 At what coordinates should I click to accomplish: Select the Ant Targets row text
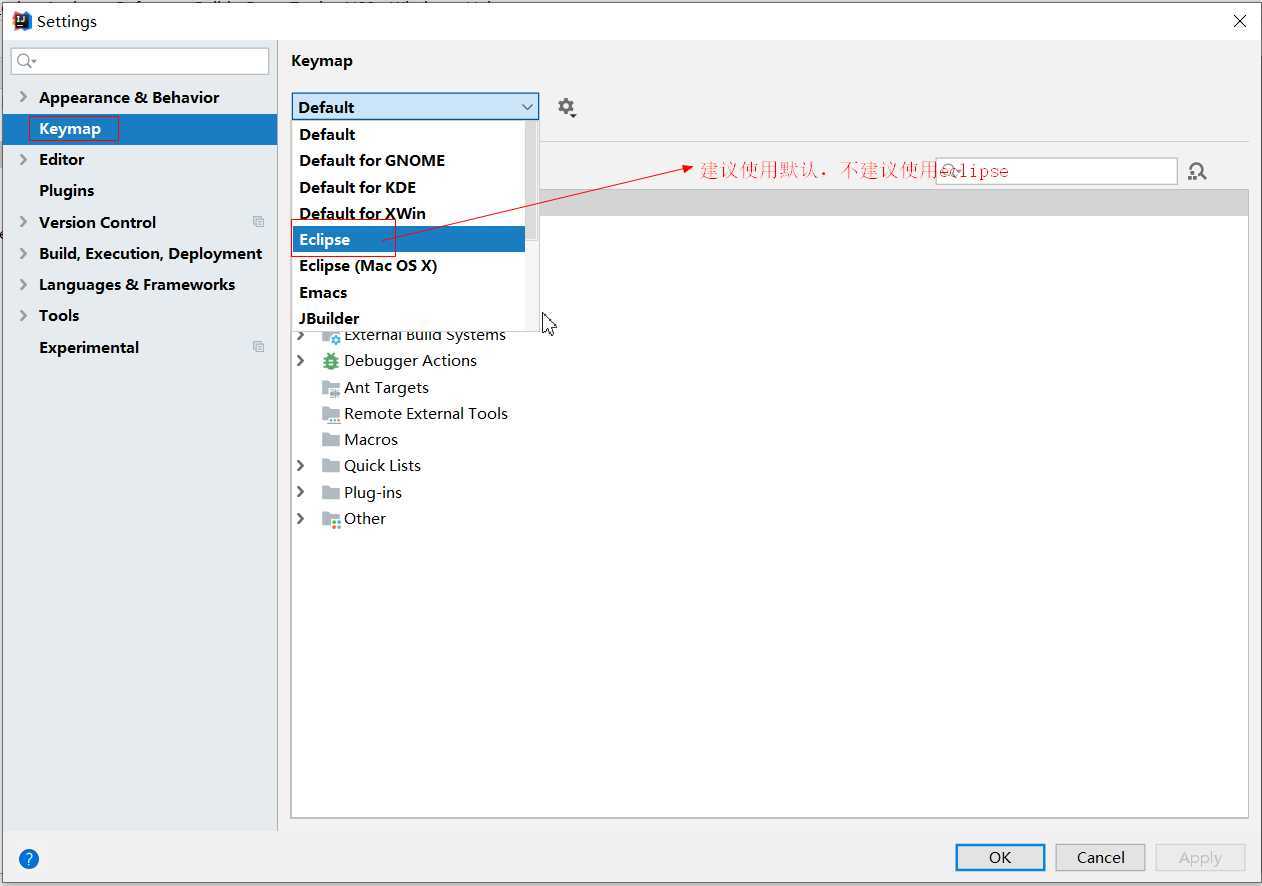(386, 388)
